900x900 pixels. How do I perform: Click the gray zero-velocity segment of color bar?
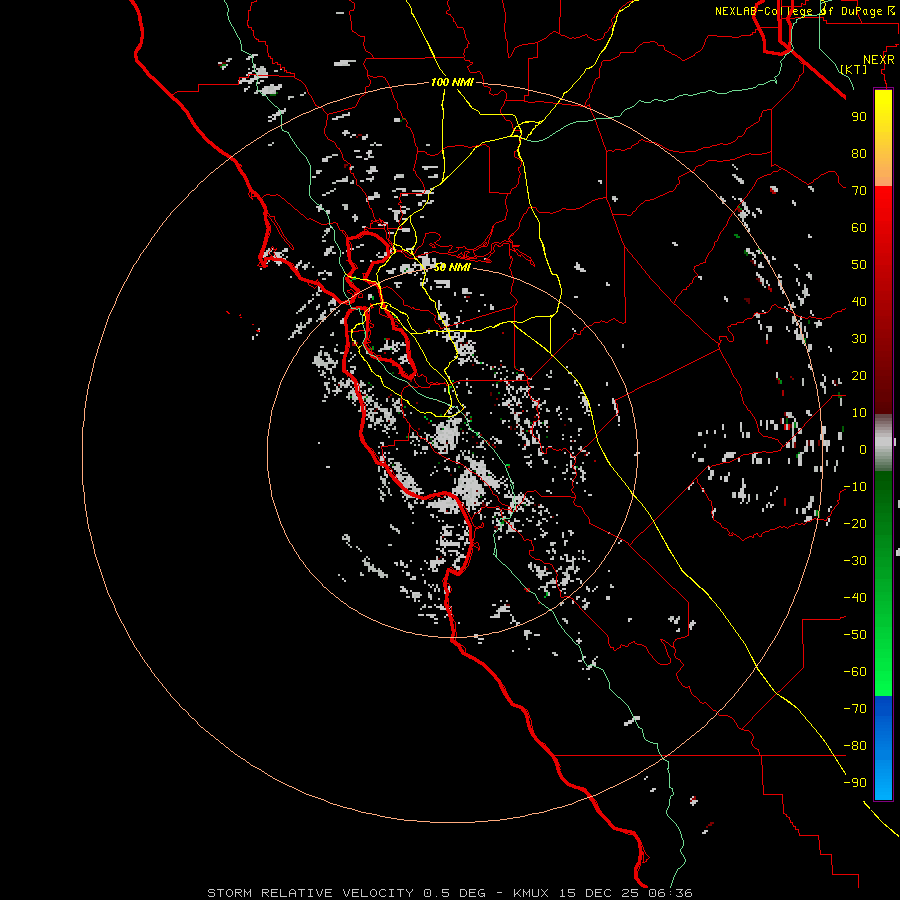click(x=883, y=443)
